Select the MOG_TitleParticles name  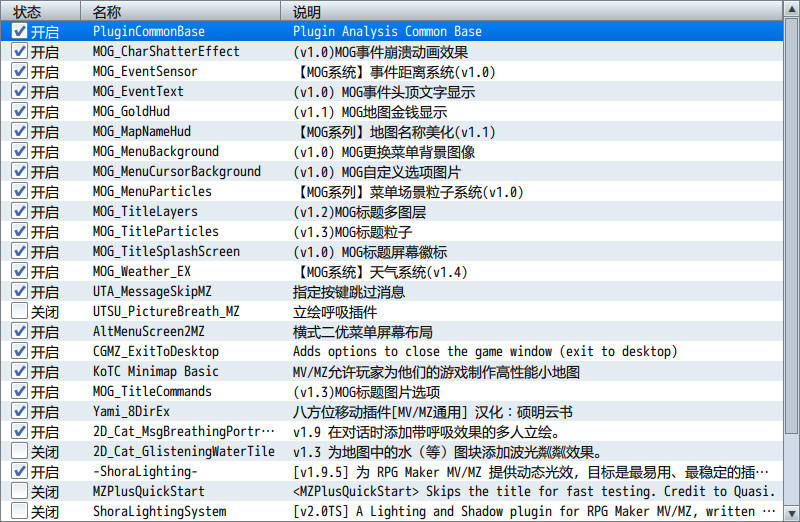pyautogui.click(x=156, y=232)
